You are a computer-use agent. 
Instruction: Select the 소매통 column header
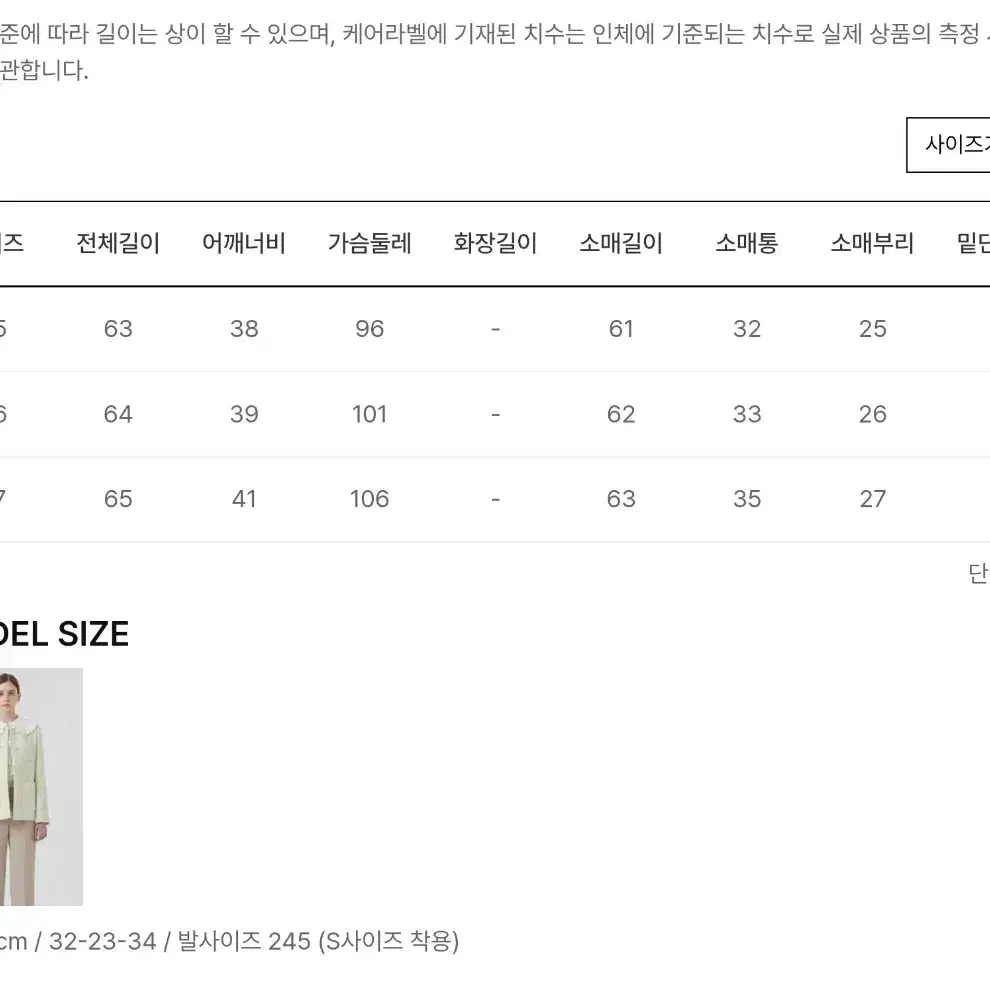tap(747, 243)
